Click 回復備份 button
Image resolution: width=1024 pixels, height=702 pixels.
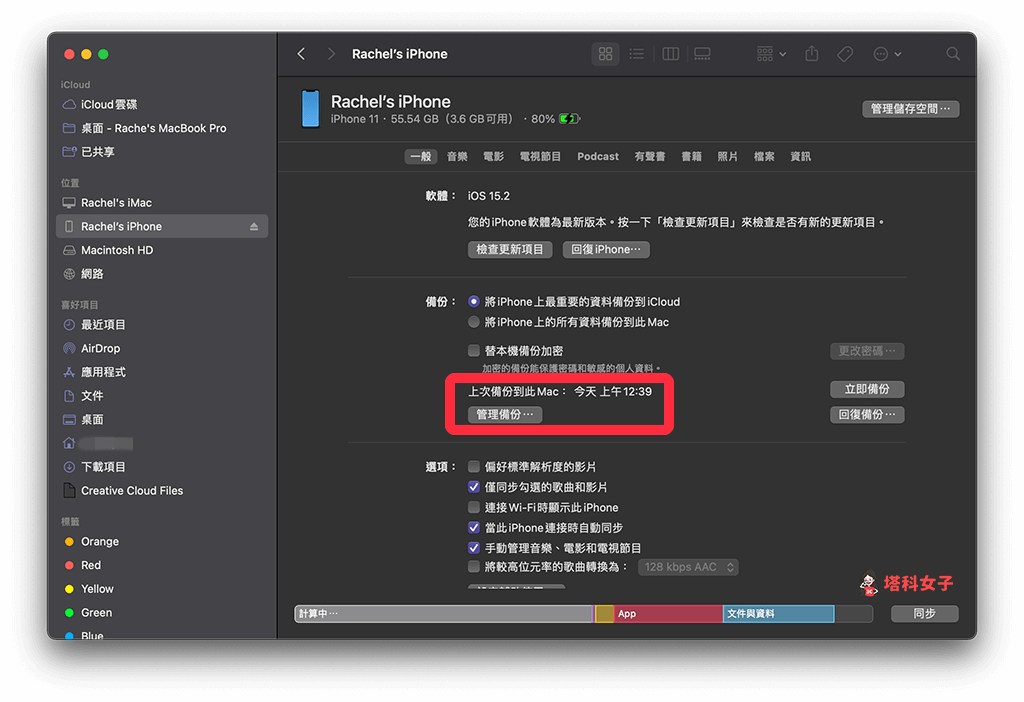pos(867,415)
